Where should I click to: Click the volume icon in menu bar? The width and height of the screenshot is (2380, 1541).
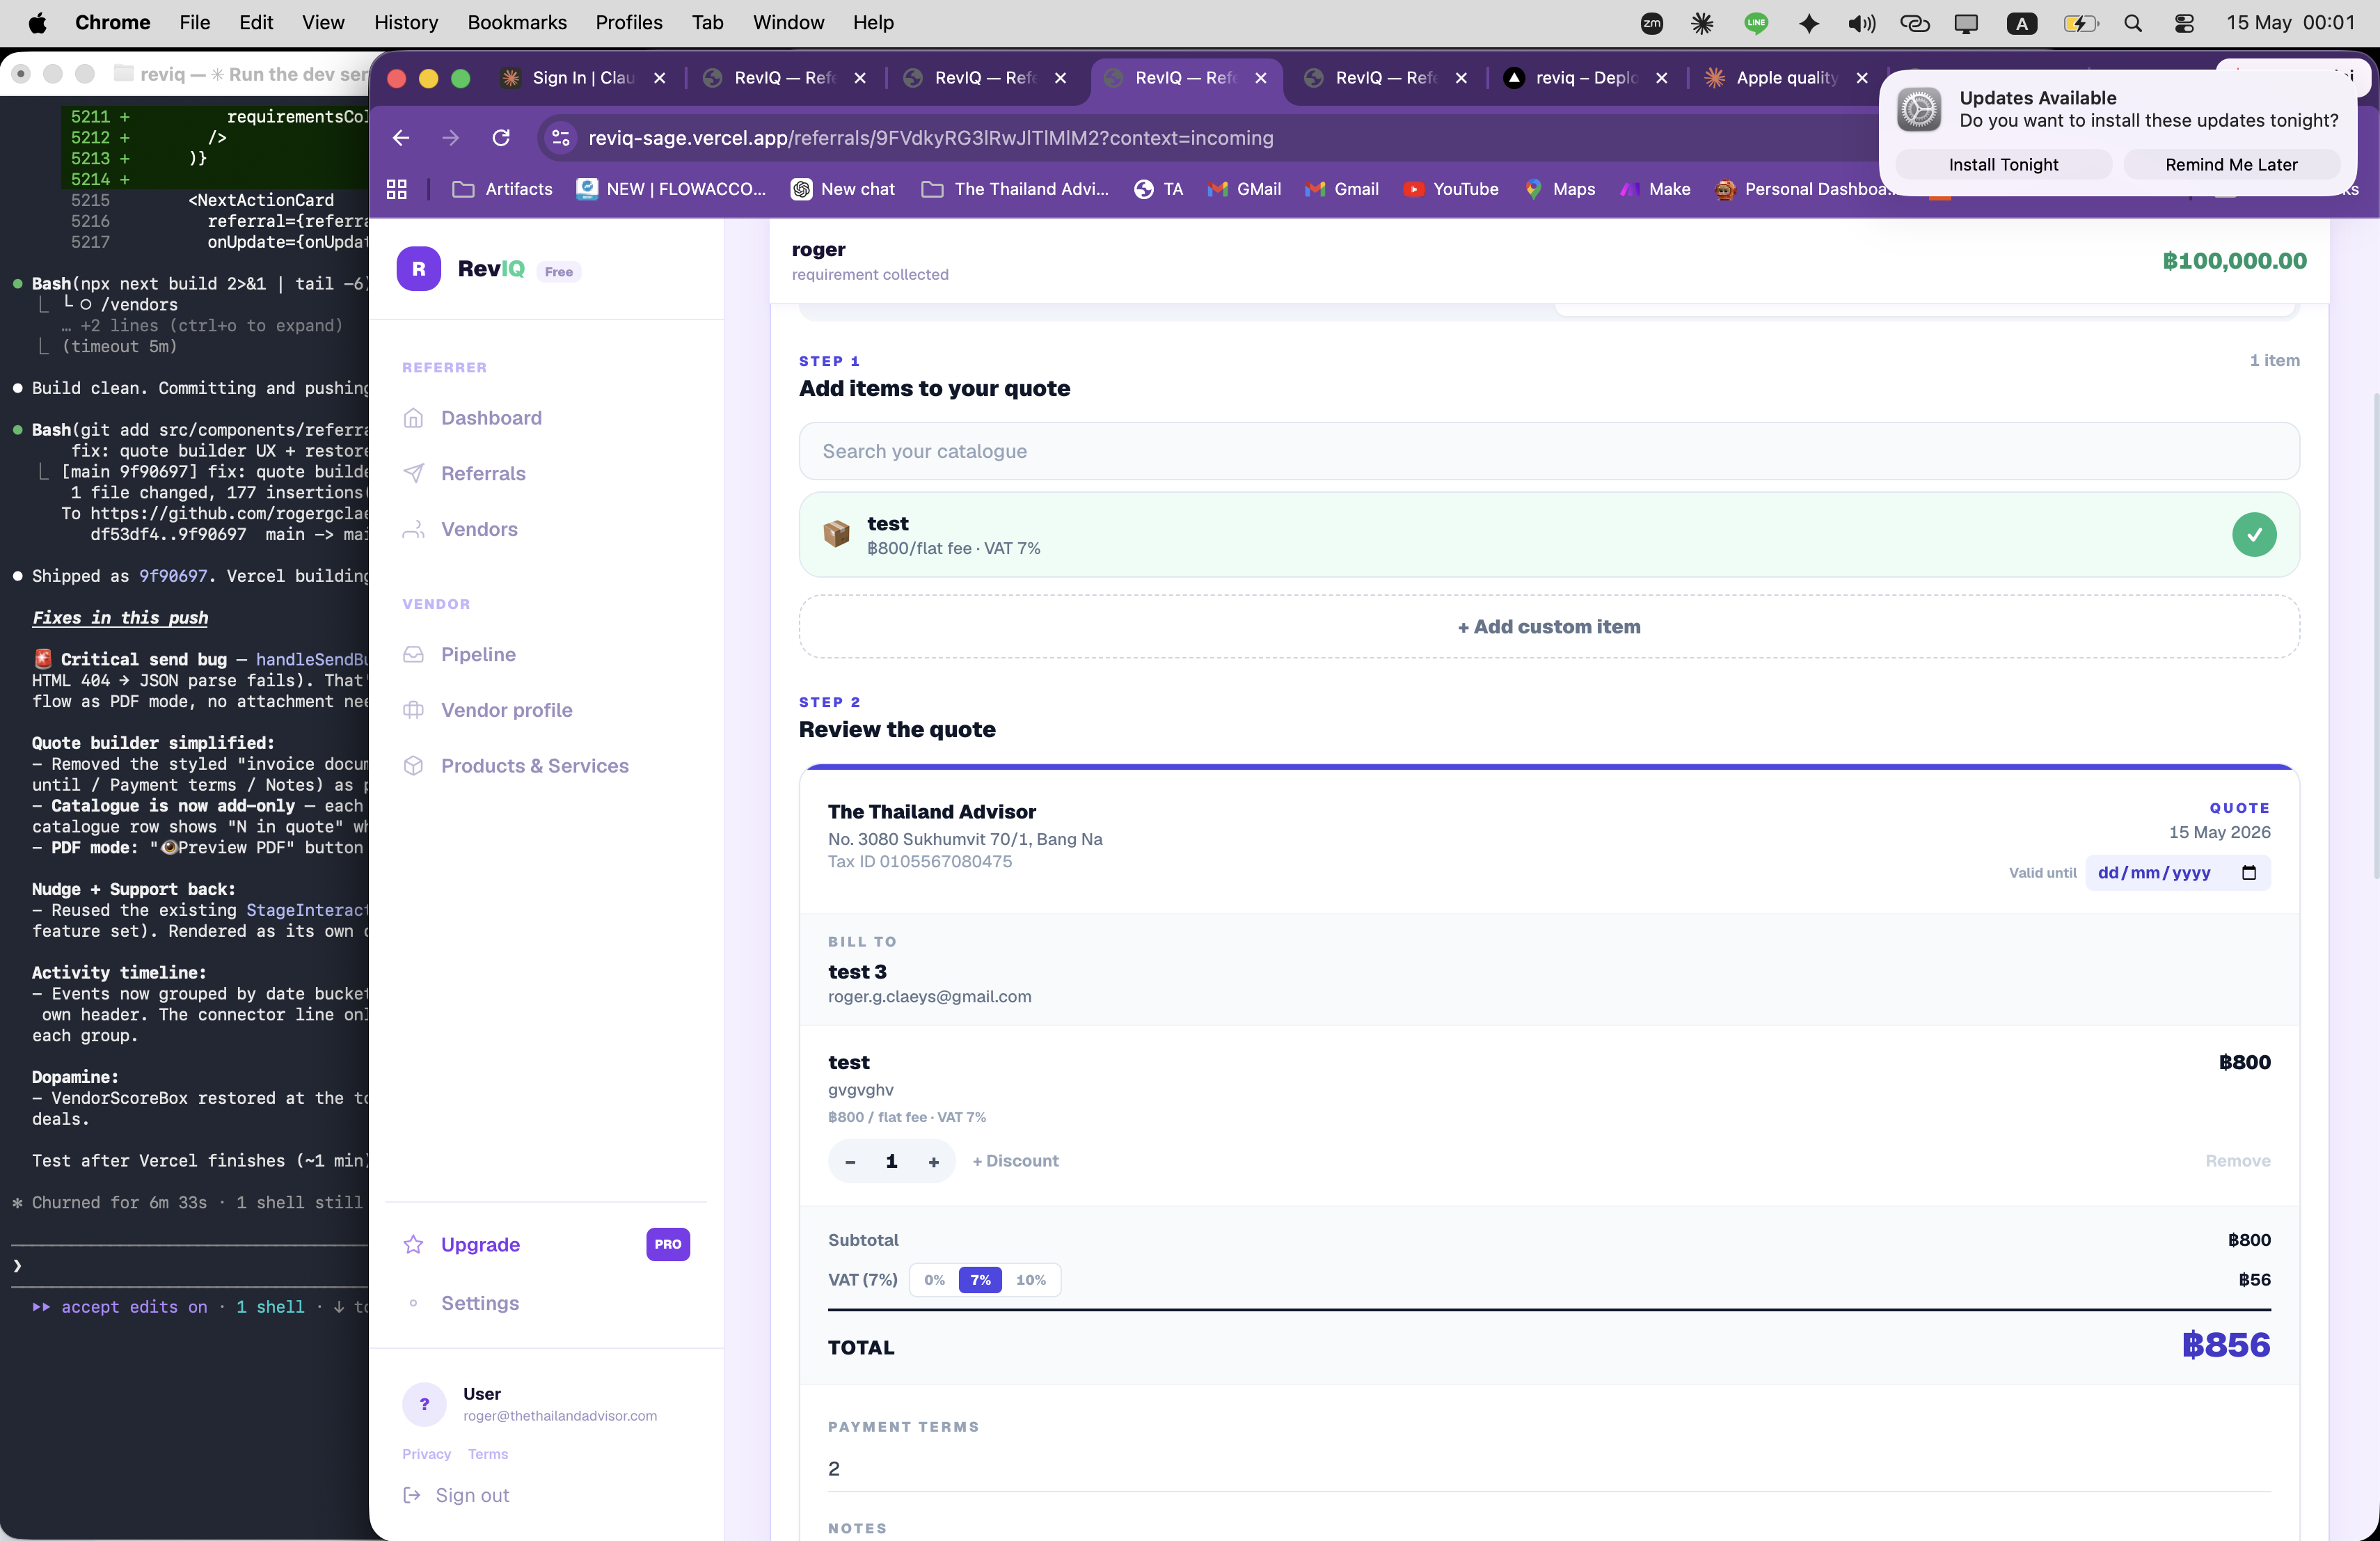(1861, 23)
